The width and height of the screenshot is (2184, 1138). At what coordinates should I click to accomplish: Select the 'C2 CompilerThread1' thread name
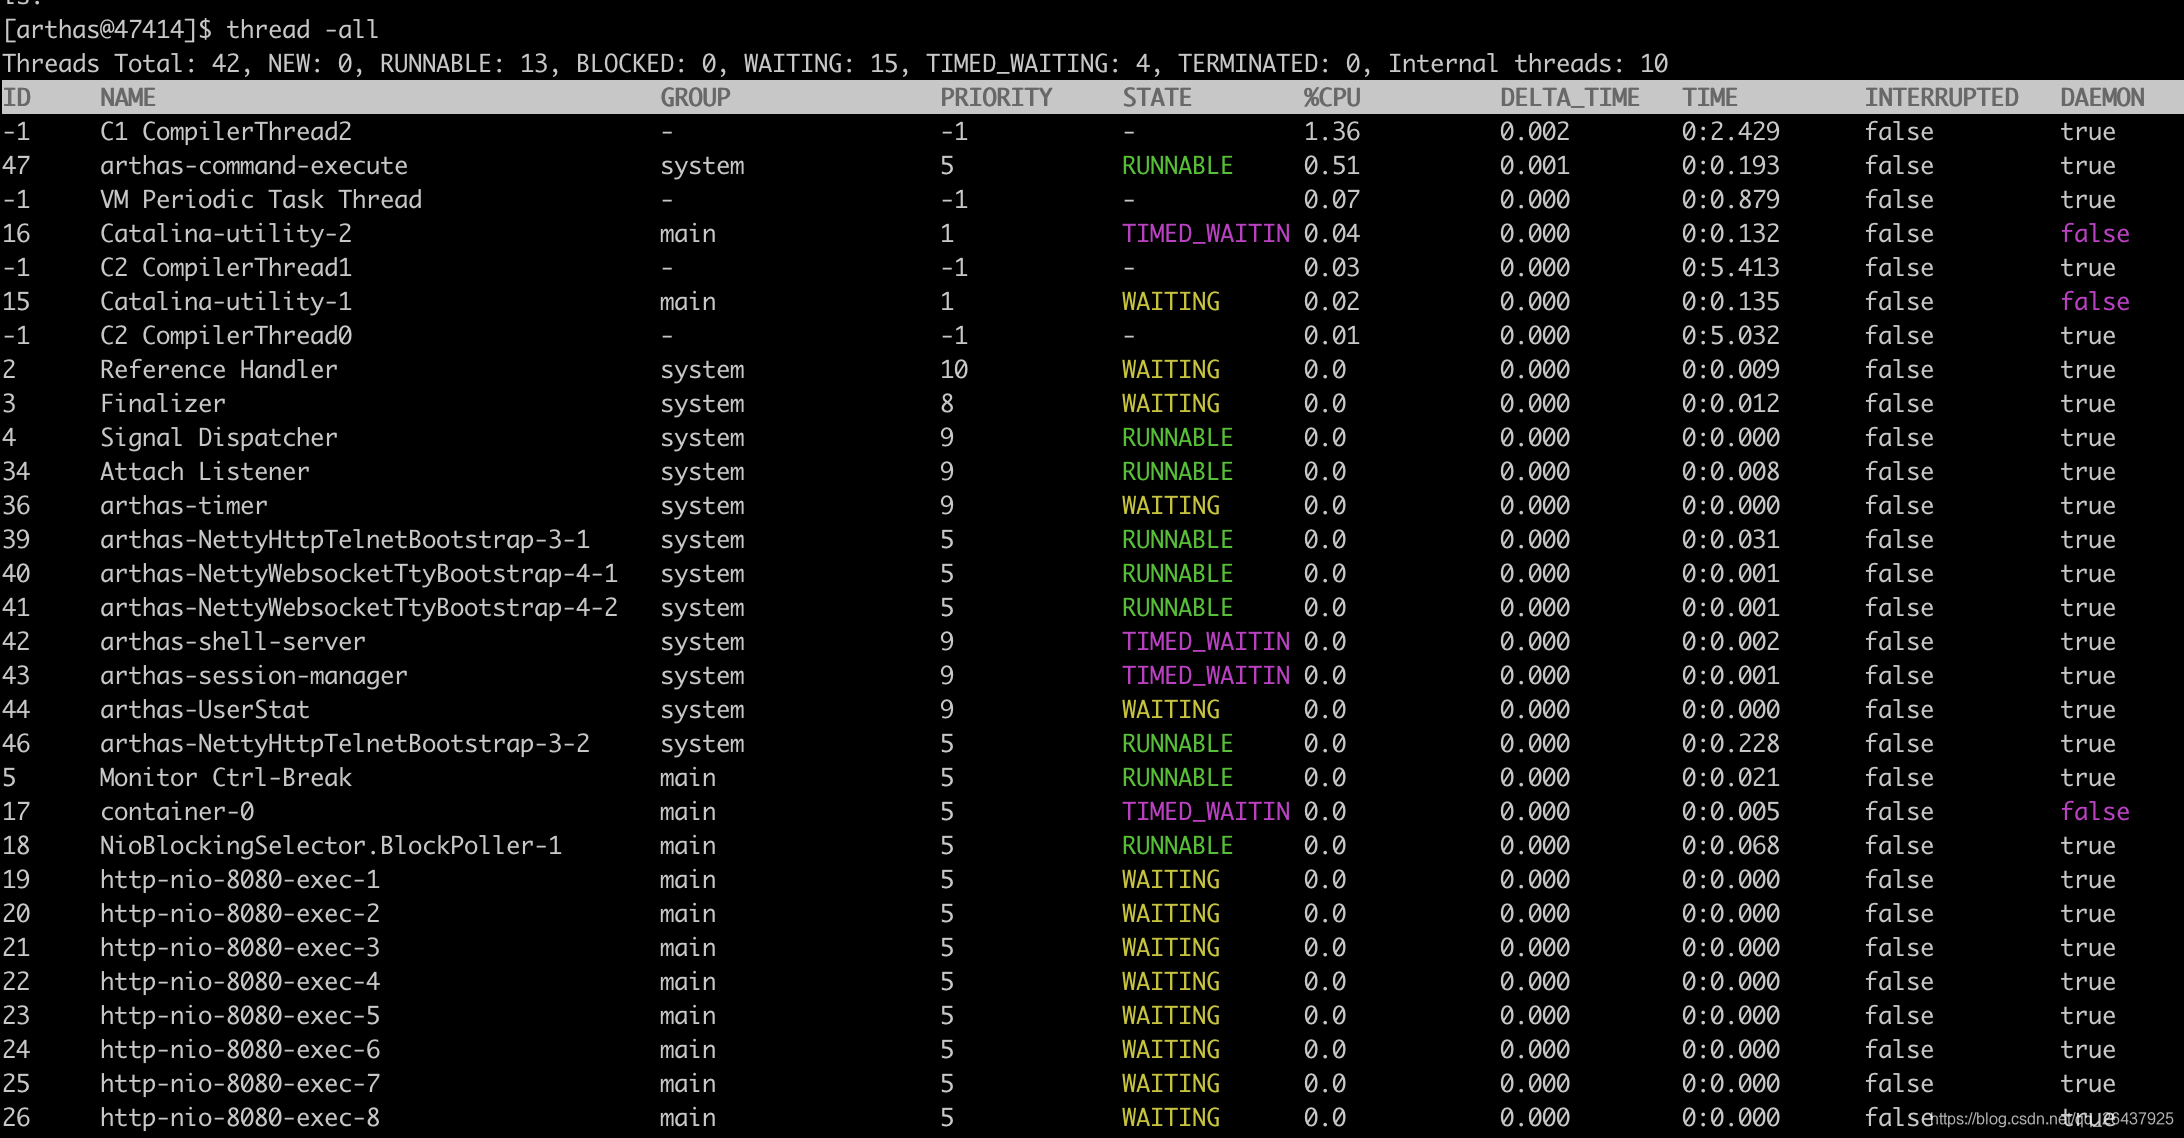tap(226, 268)
